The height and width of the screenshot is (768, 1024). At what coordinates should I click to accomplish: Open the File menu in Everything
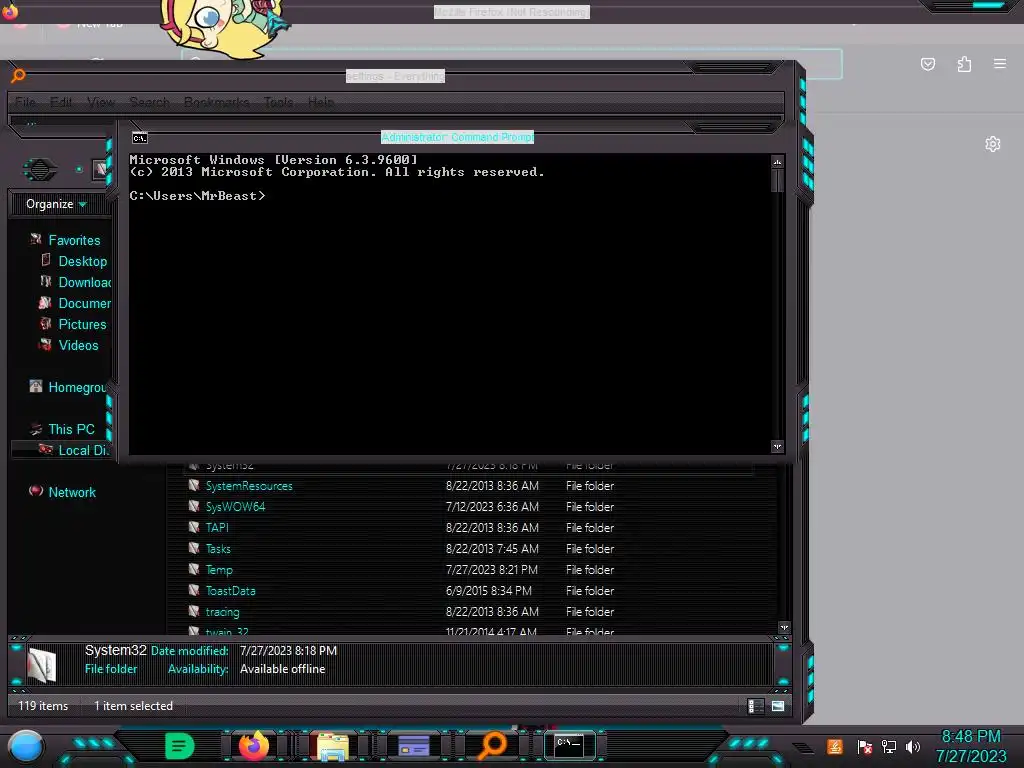[x=25, y=103]
